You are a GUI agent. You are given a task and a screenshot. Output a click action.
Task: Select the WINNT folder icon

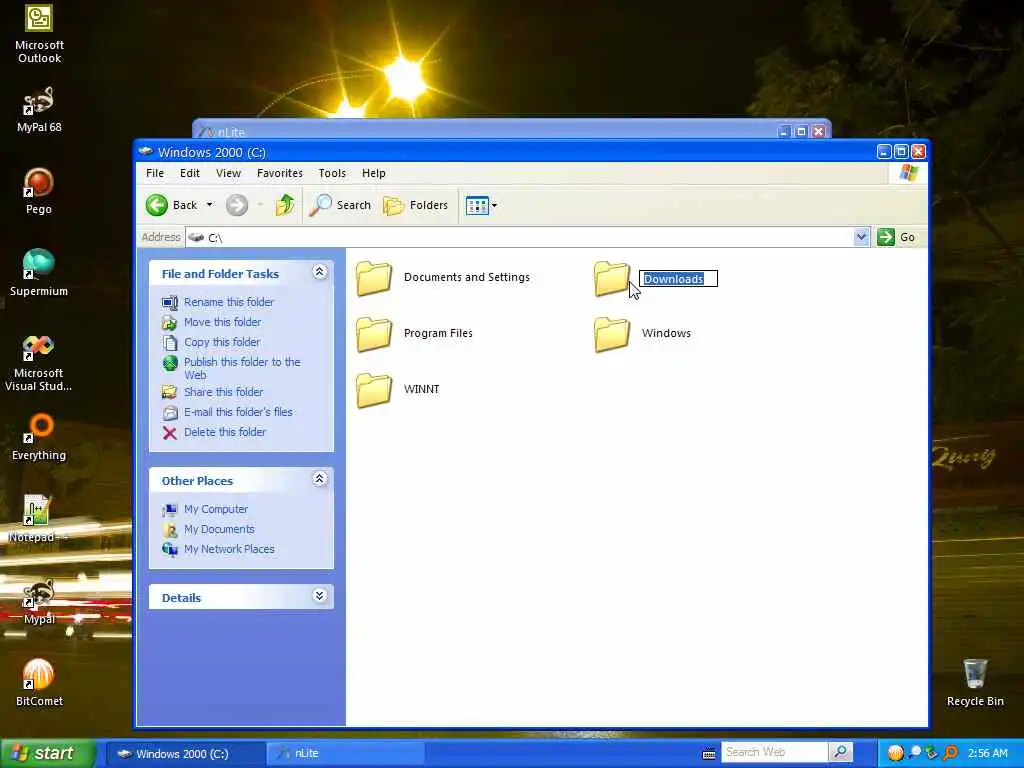point(374,391)
